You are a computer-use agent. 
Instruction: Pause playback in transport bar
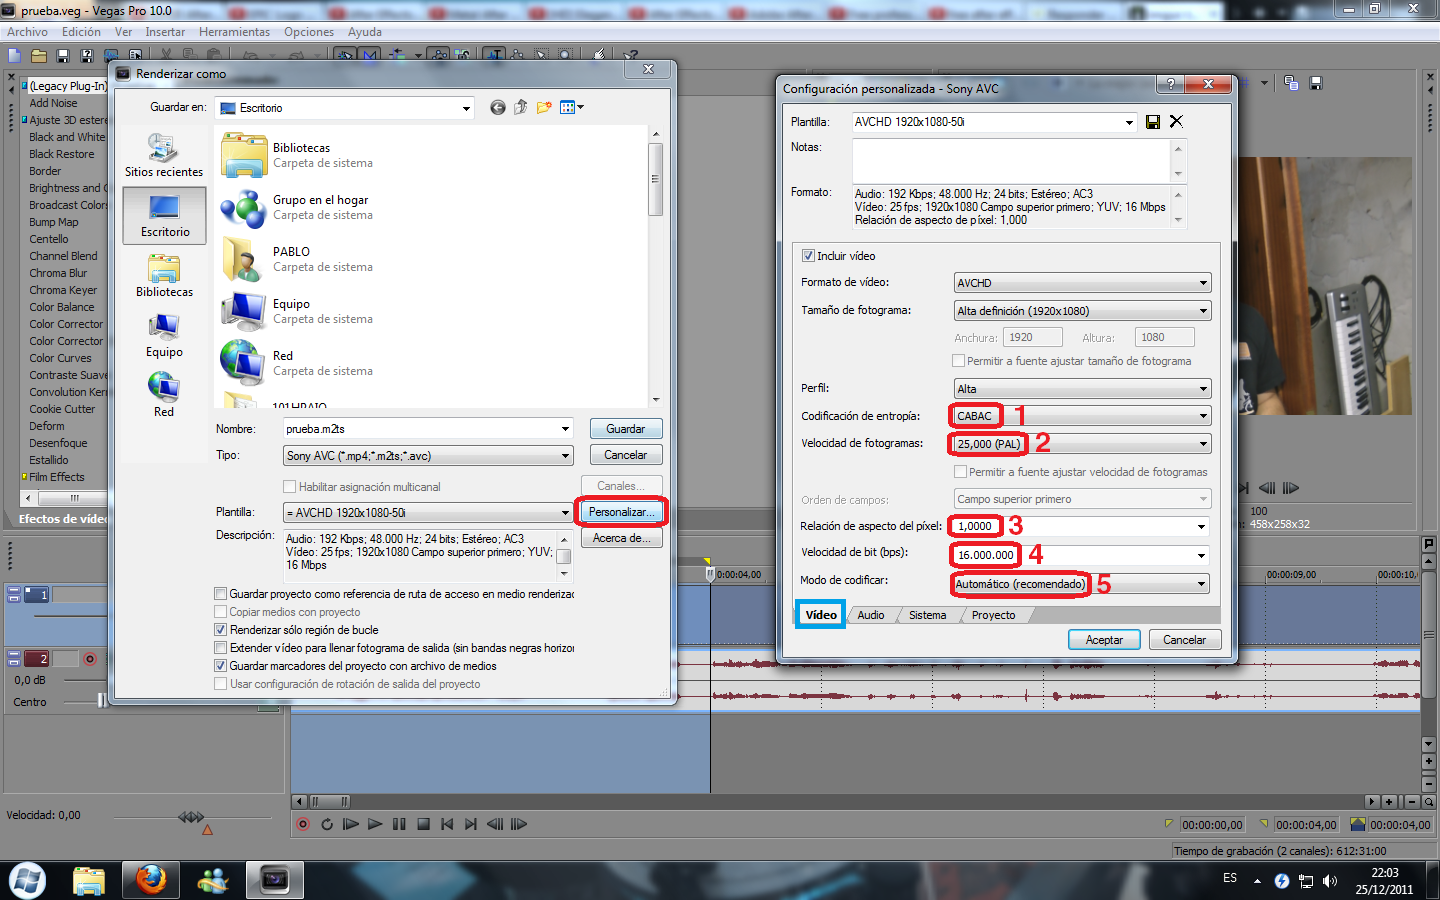399,824
